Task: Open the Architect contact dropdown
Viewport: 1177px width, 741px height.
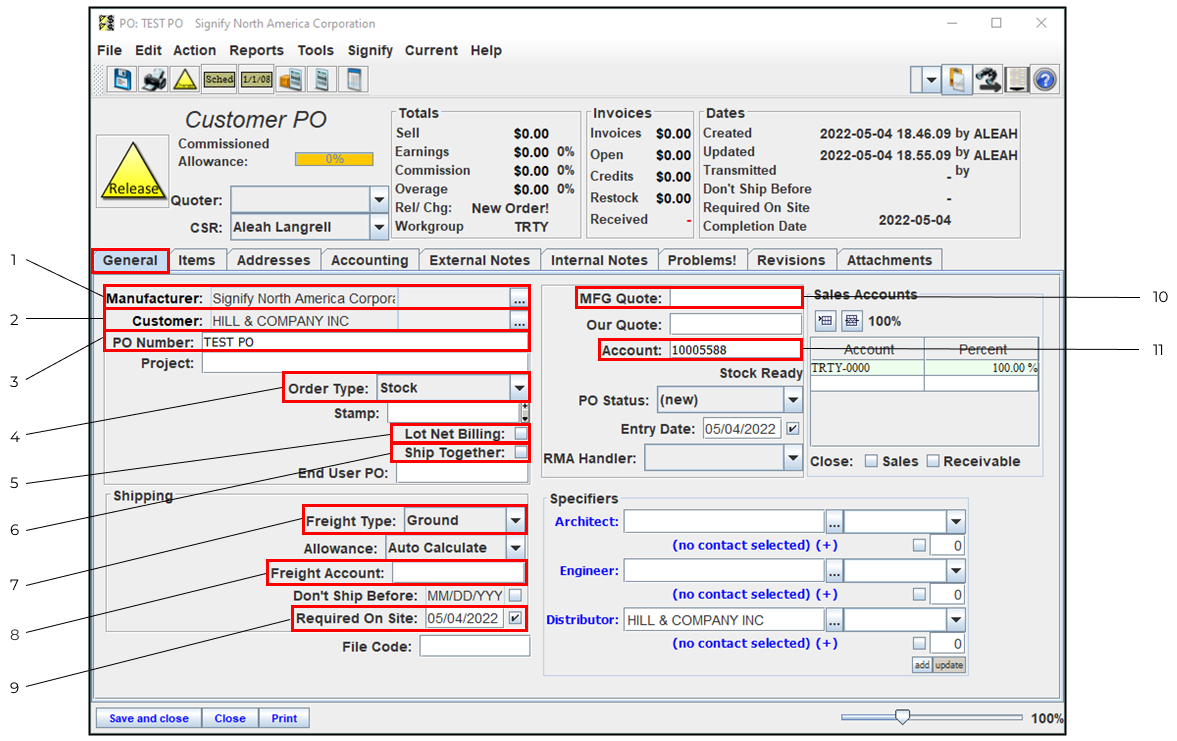Action: [x=955, y=522]
